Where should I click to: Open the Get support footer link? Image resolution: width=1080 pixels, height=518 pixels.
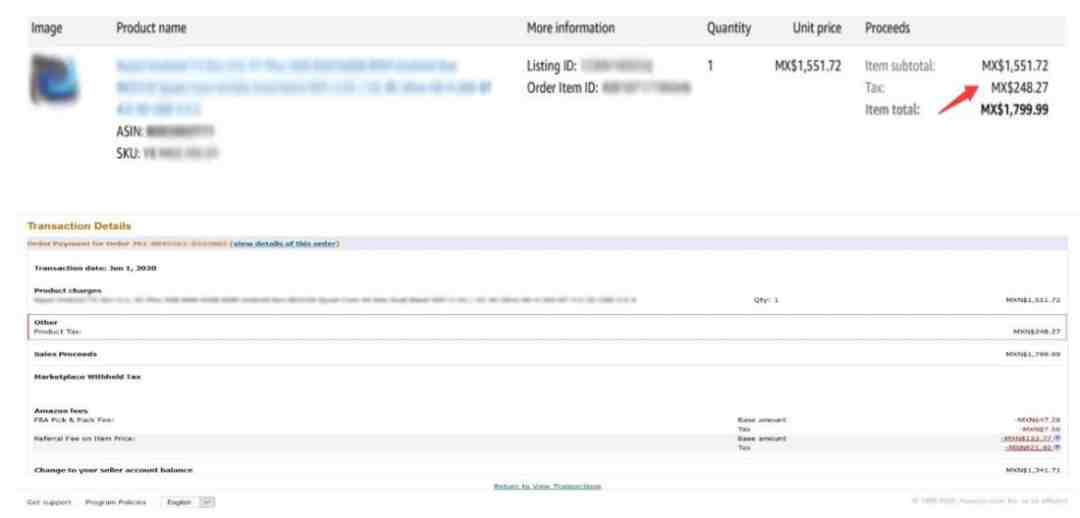click(x=48, y=502)
